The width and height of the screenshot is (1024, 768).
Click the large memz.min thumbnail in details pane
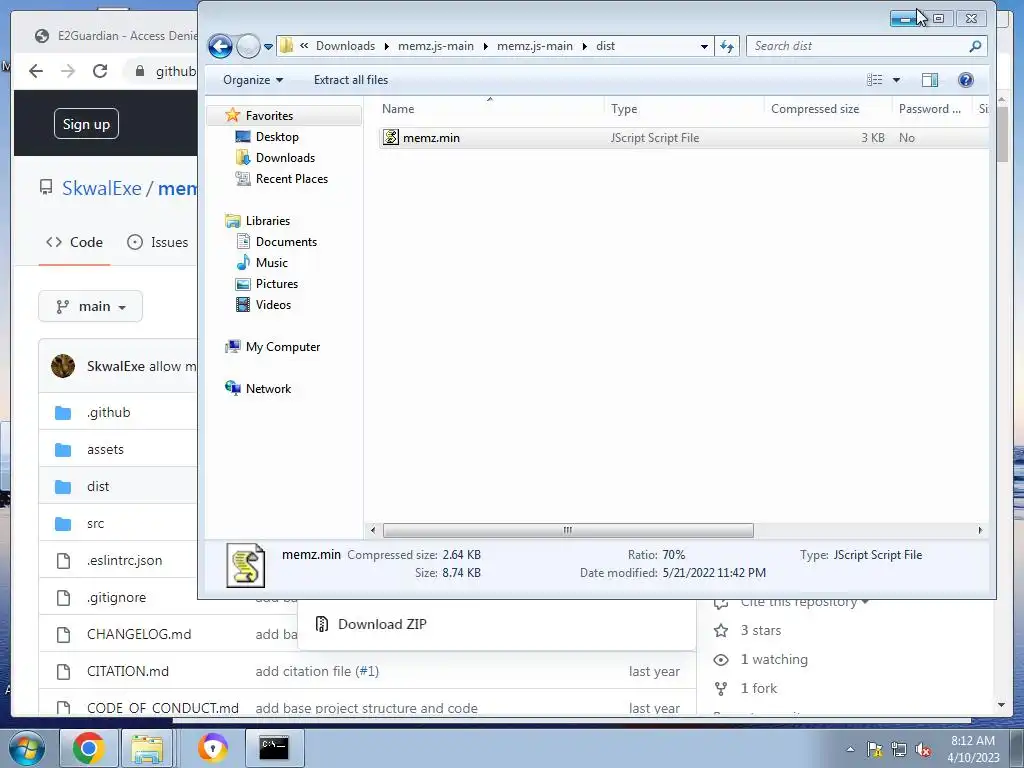click(246, 566)
